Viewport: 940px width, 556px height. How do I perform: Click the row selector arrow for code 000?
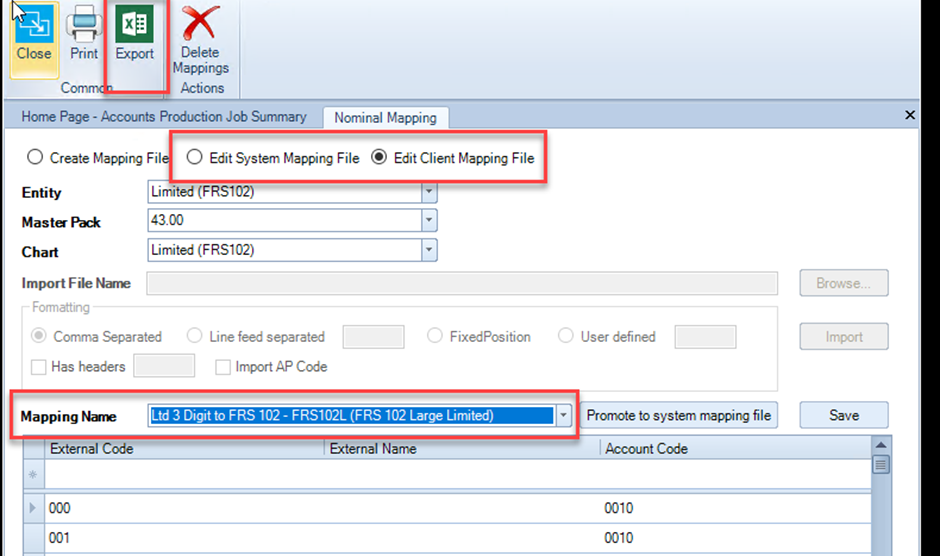(x=33, y=508)
